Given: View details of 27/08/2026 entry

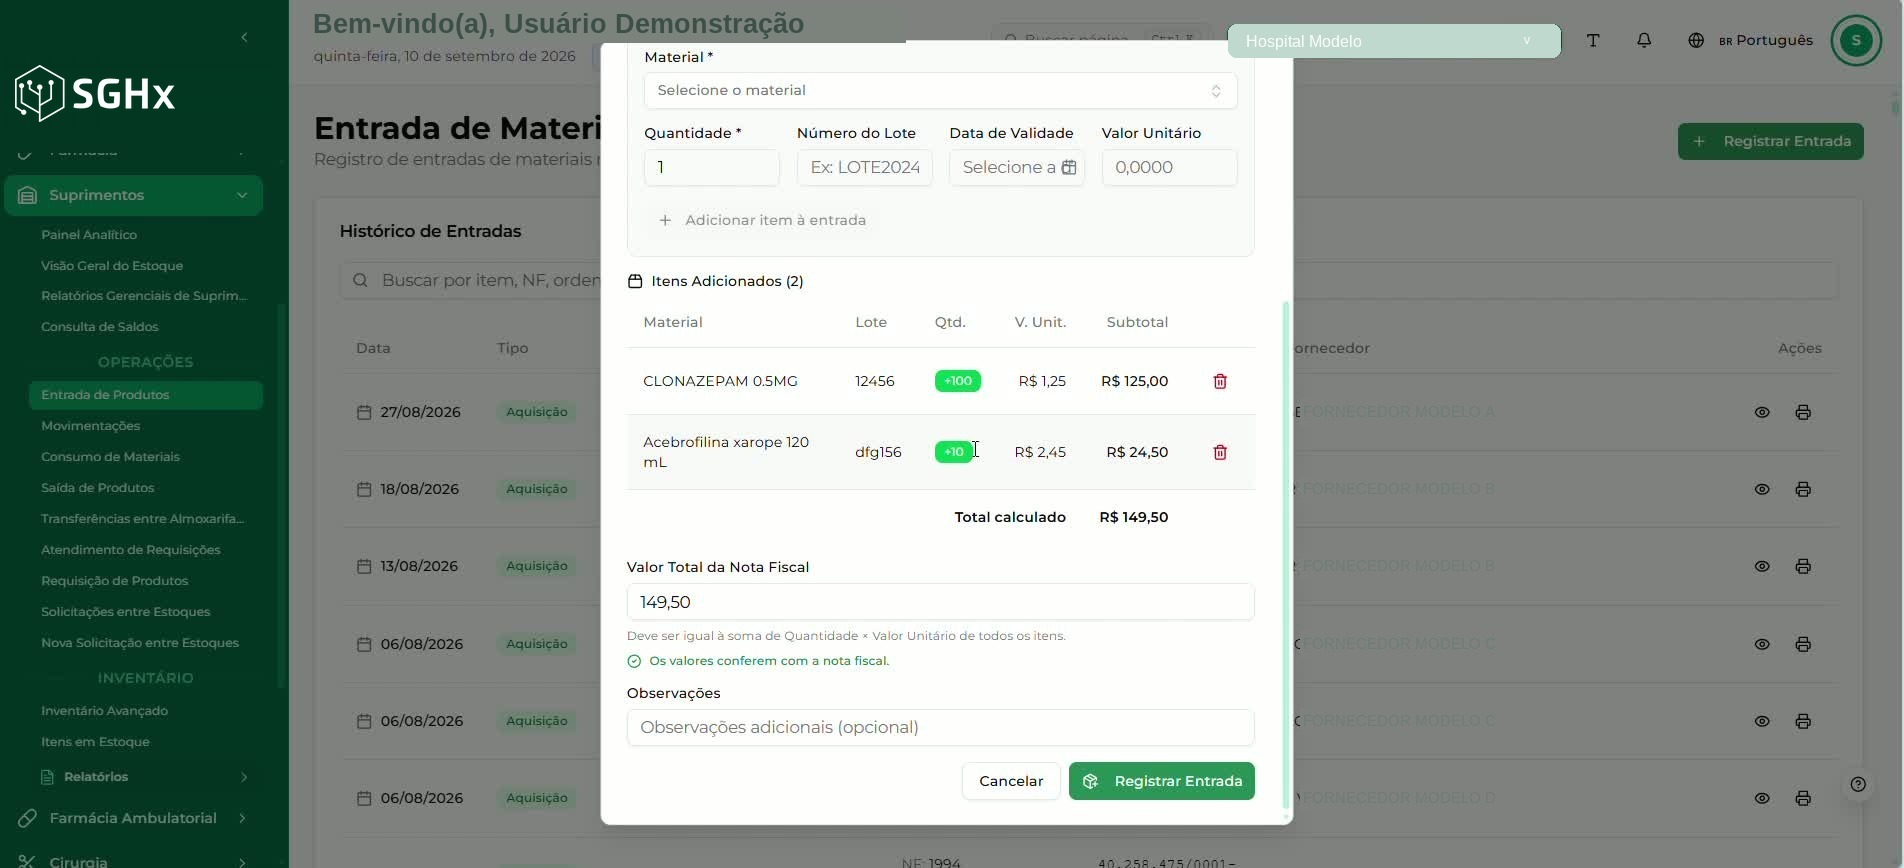Looking at the screenshot, I should pos(1762,412).
